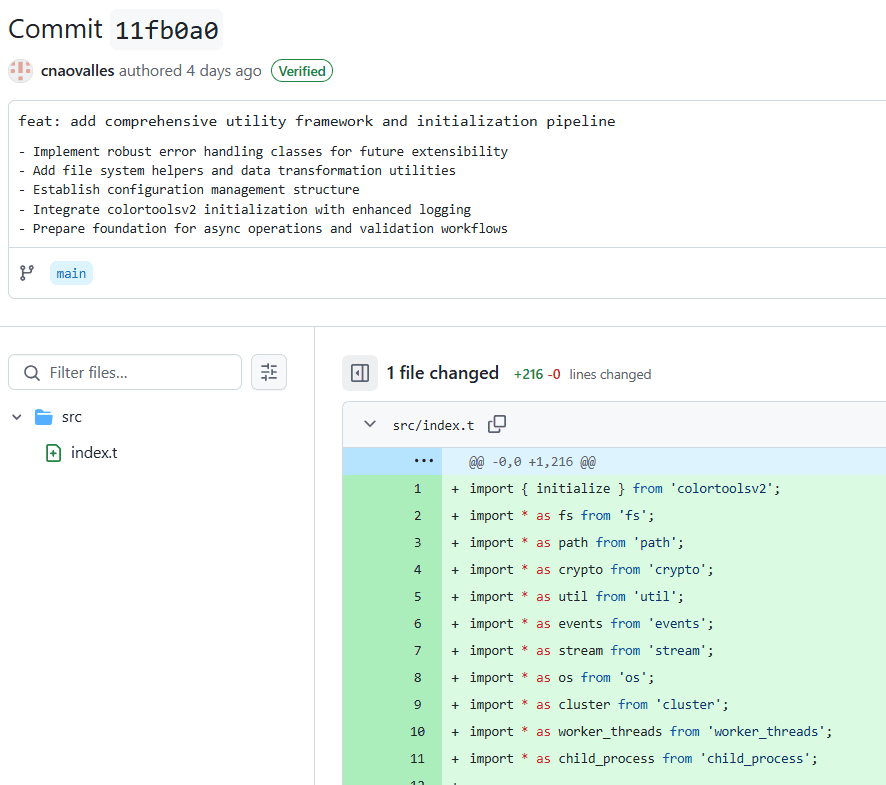Viewport: 886px width, 785px height.
Task: Click the hunk header @@ -0,0 +1,216 @@
Action: pyautogui.click(x=532, y=462)
